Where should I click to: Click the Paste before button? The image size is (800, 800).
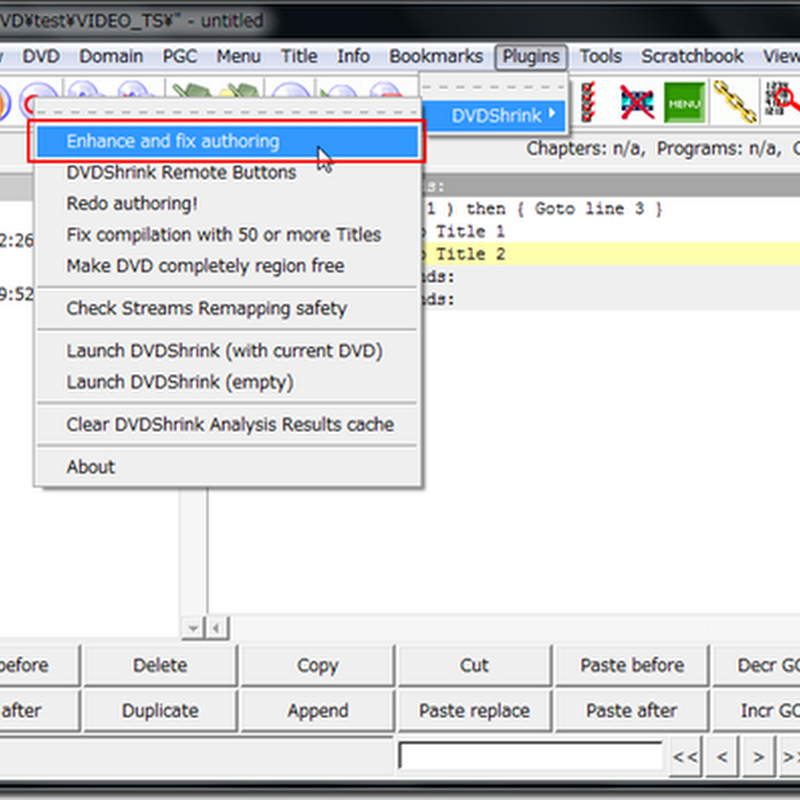[x=632, y=665]
